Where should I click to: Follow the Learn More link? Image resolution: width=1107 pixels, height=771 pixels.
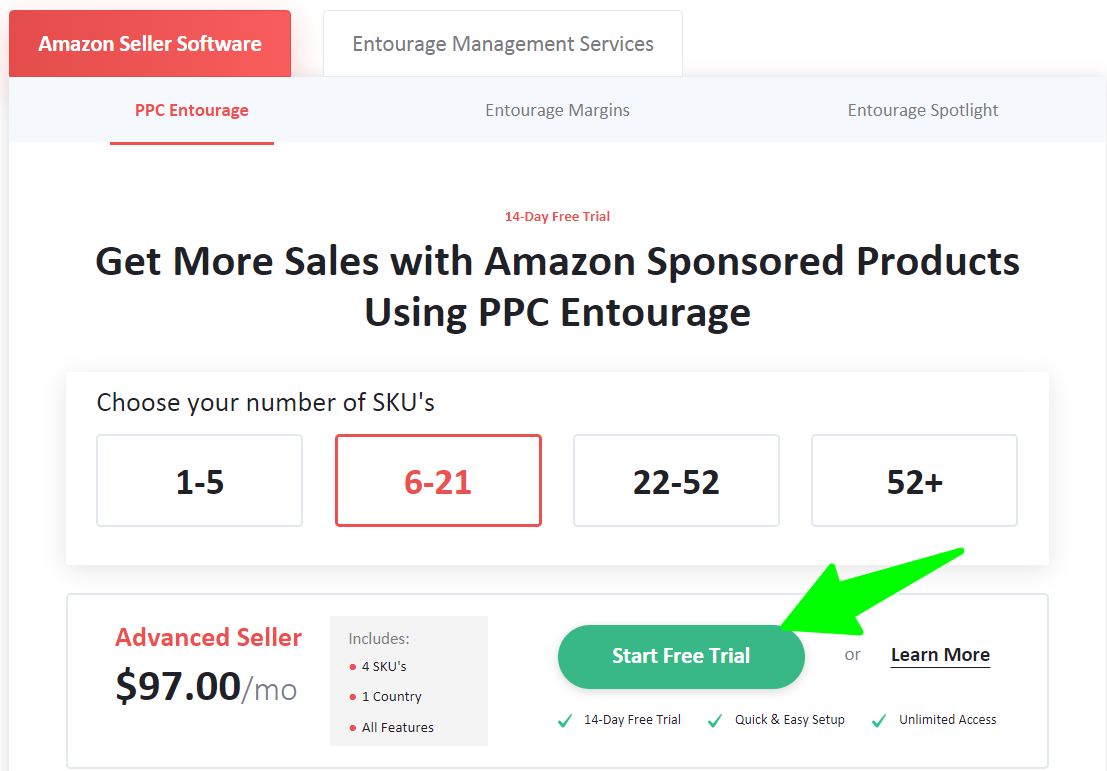(940, 655)
